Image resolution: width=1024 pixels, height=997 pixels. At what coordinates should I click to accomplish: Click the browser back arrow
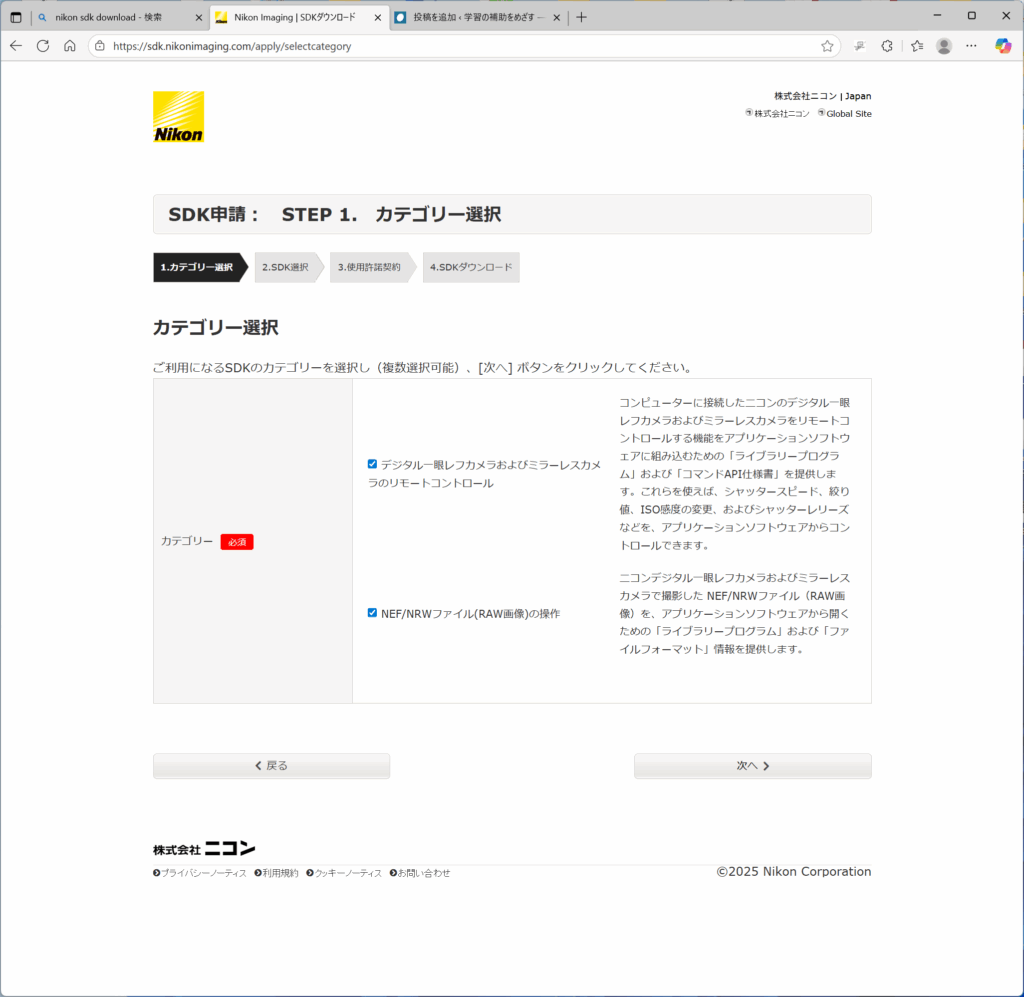(16, 46)
